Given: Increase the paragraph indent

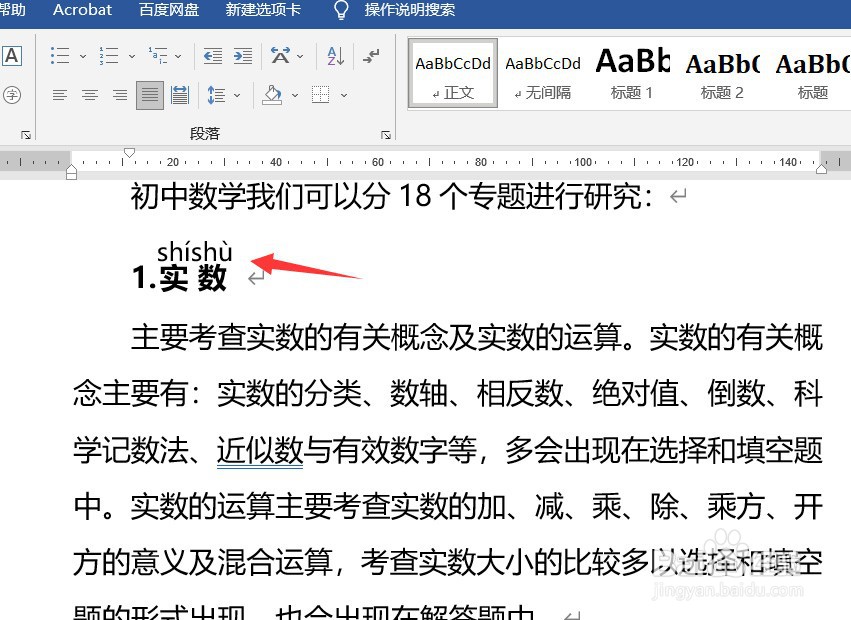Looking at the screenshot, I should coord(243,56).
